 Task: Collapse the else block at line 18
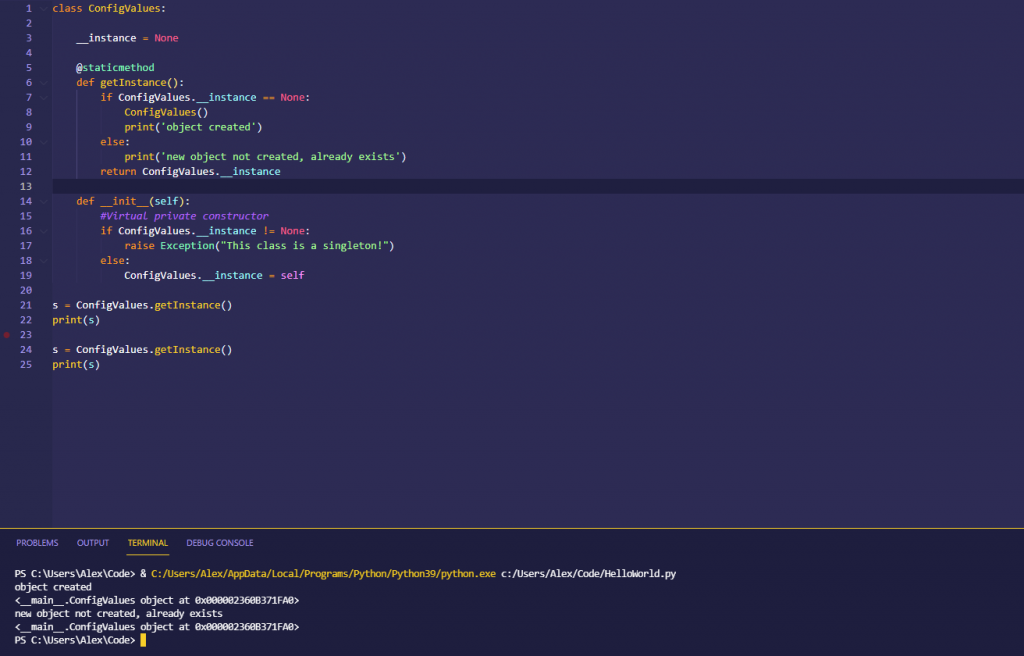pyautogui.click(x=44, y=260)
